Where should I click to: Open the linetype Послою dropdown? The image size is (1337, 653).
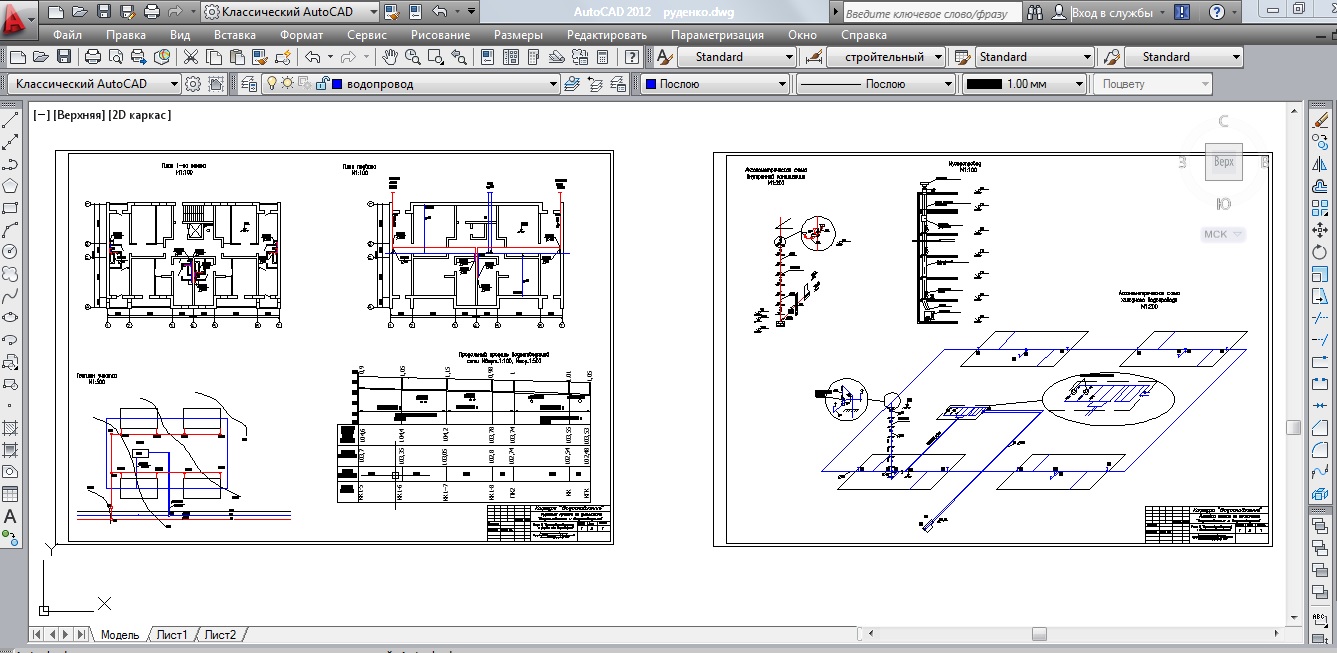tap(876, 84)
